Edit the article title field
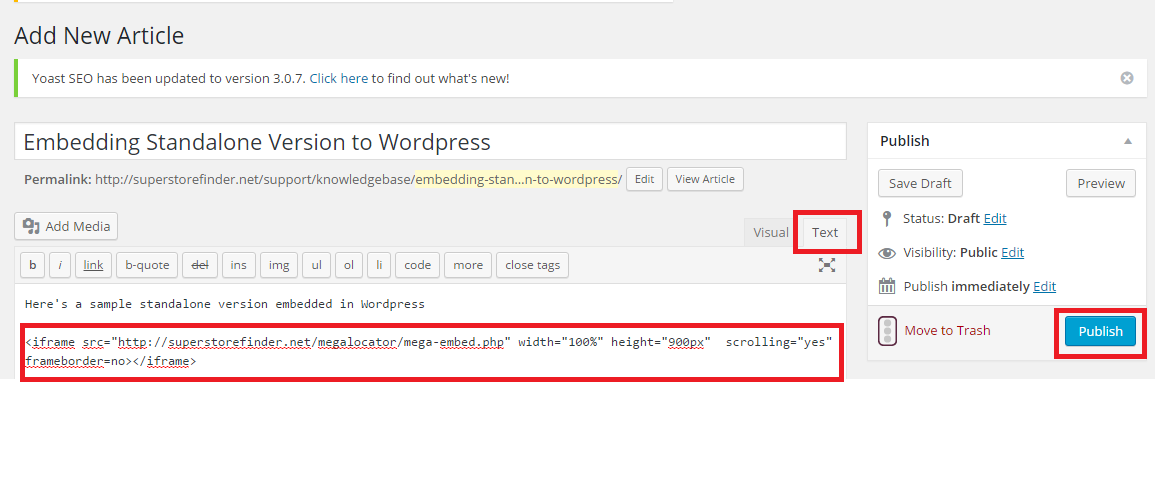 click(x=430, y=141)
